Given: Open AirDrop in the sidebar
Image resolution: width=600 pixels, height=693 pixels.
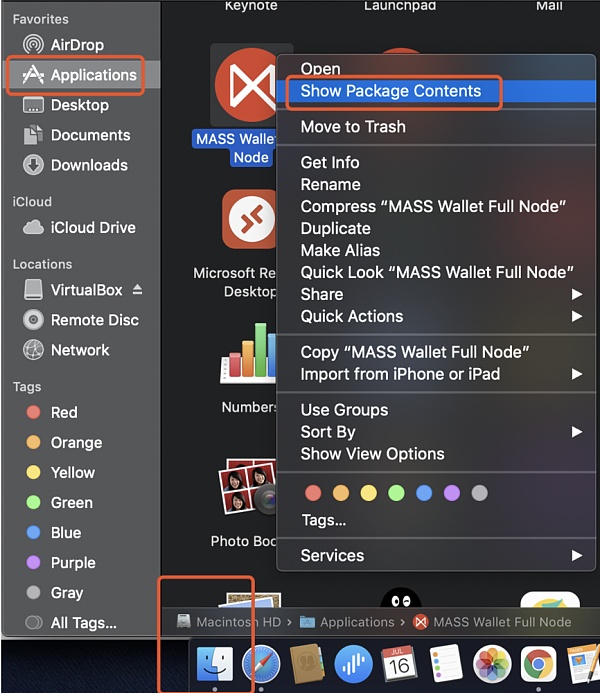Looking at the screenshot, I should coord(77,45).
